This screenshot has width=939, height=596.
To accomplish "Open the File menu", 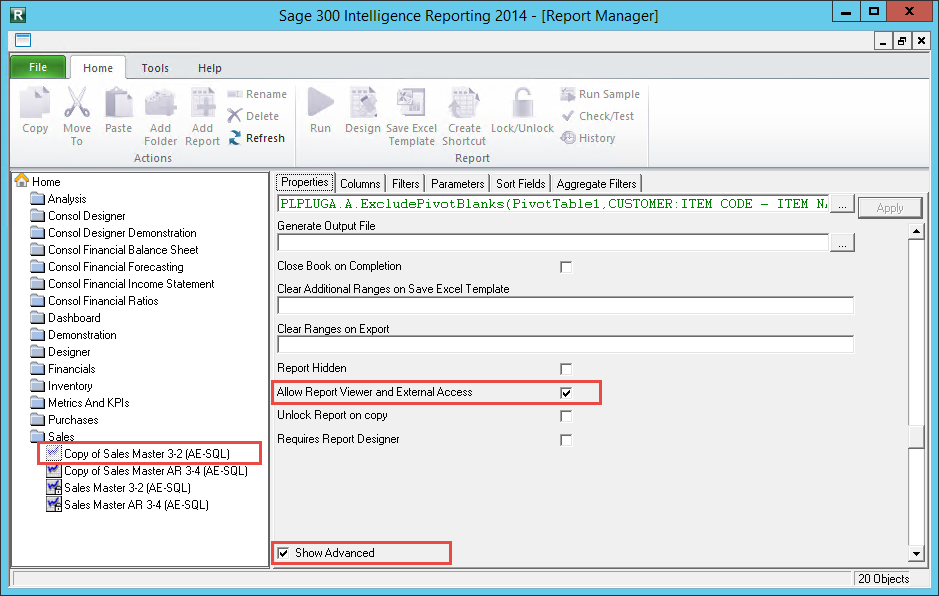I will click(38, 67).
